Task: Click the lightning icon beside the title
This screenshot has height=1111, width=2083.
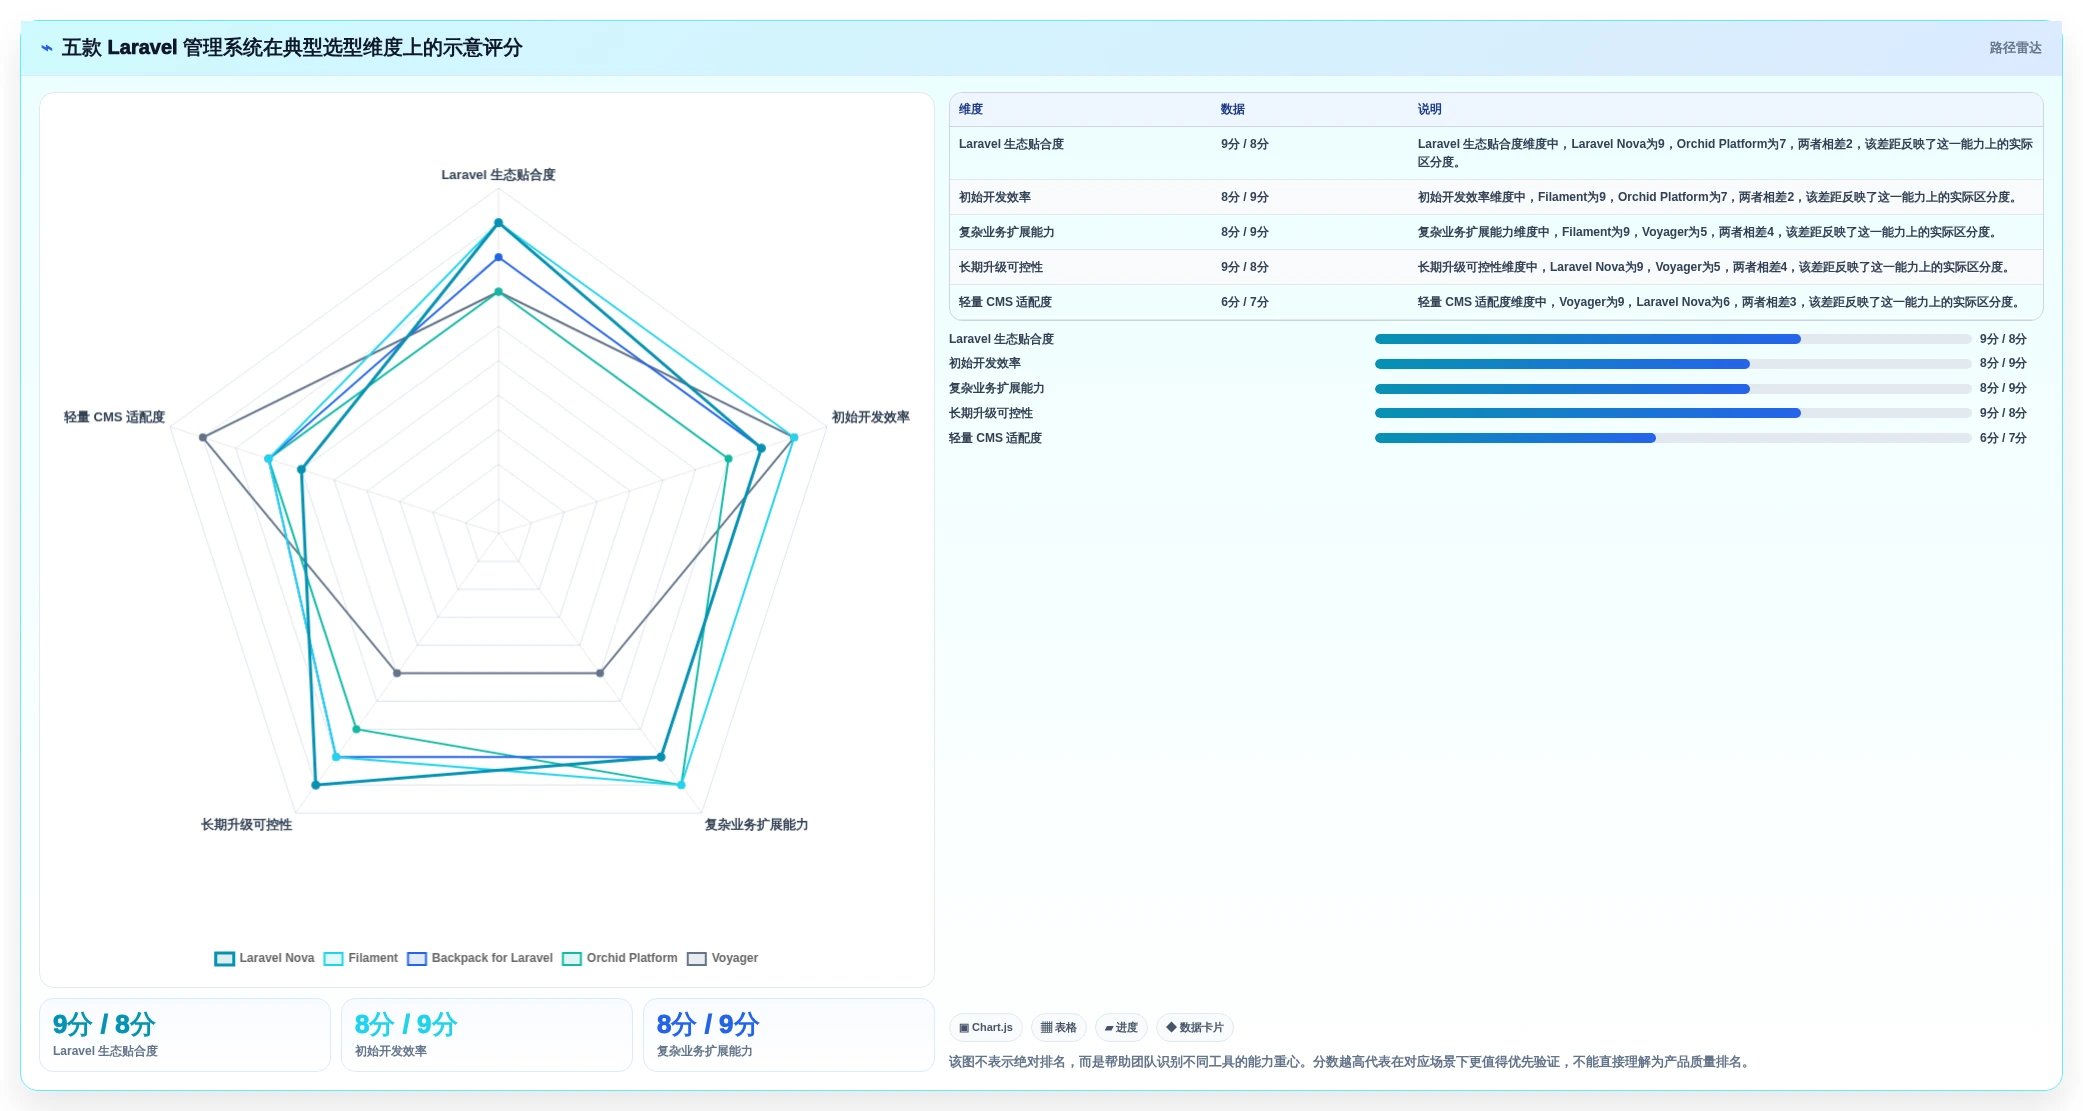Action: coord(47,48)
